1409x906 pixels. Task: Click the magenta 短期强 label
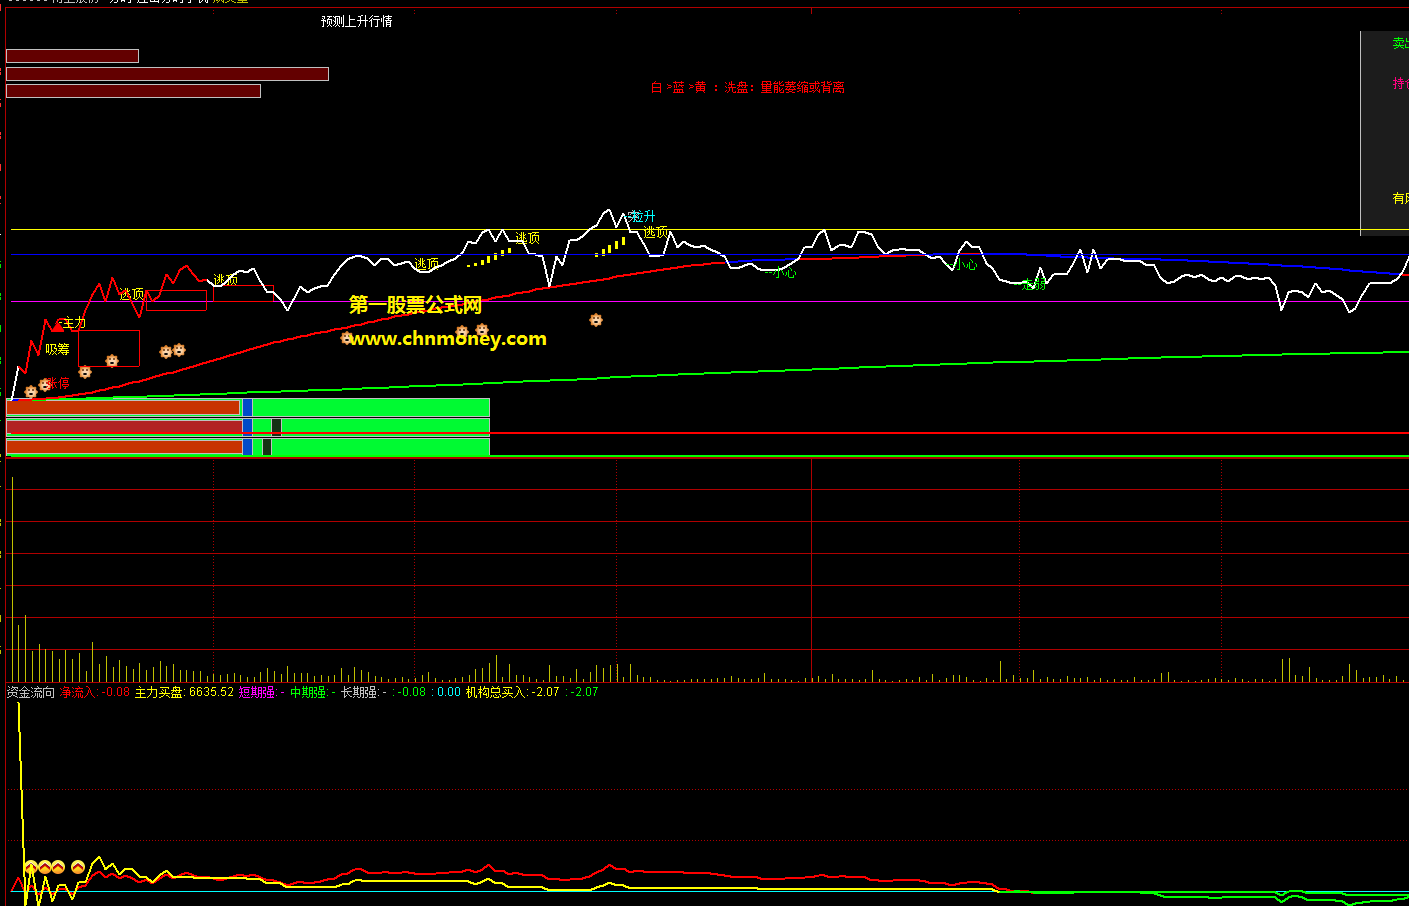tap(256, 692)
